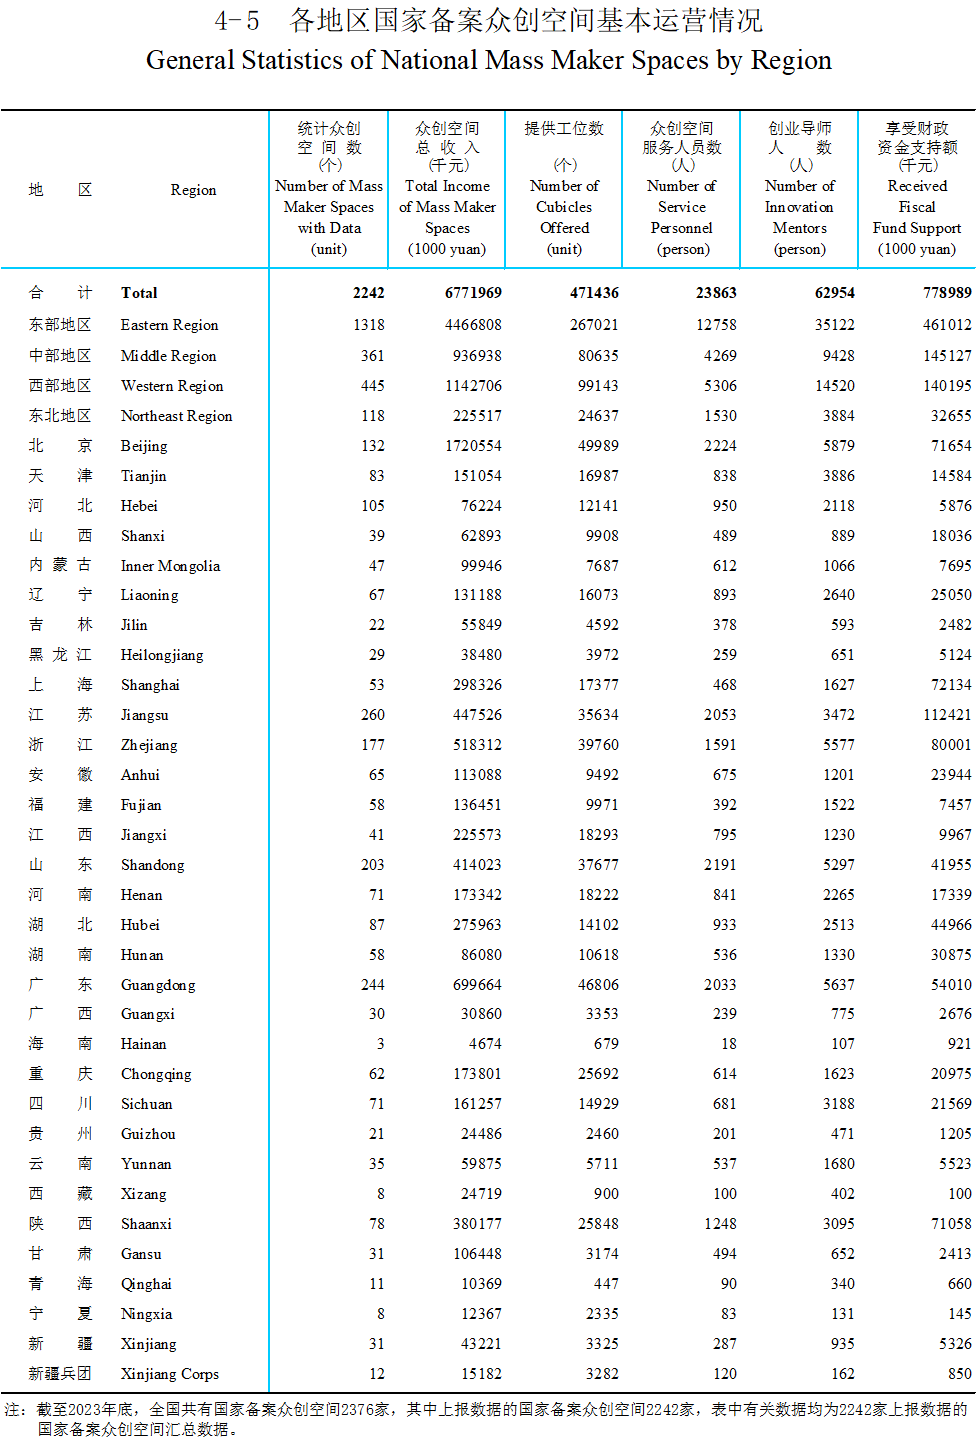Click the footnote text at the table bottom
Screen dimensions: 977x1441
coord(488,1418)
